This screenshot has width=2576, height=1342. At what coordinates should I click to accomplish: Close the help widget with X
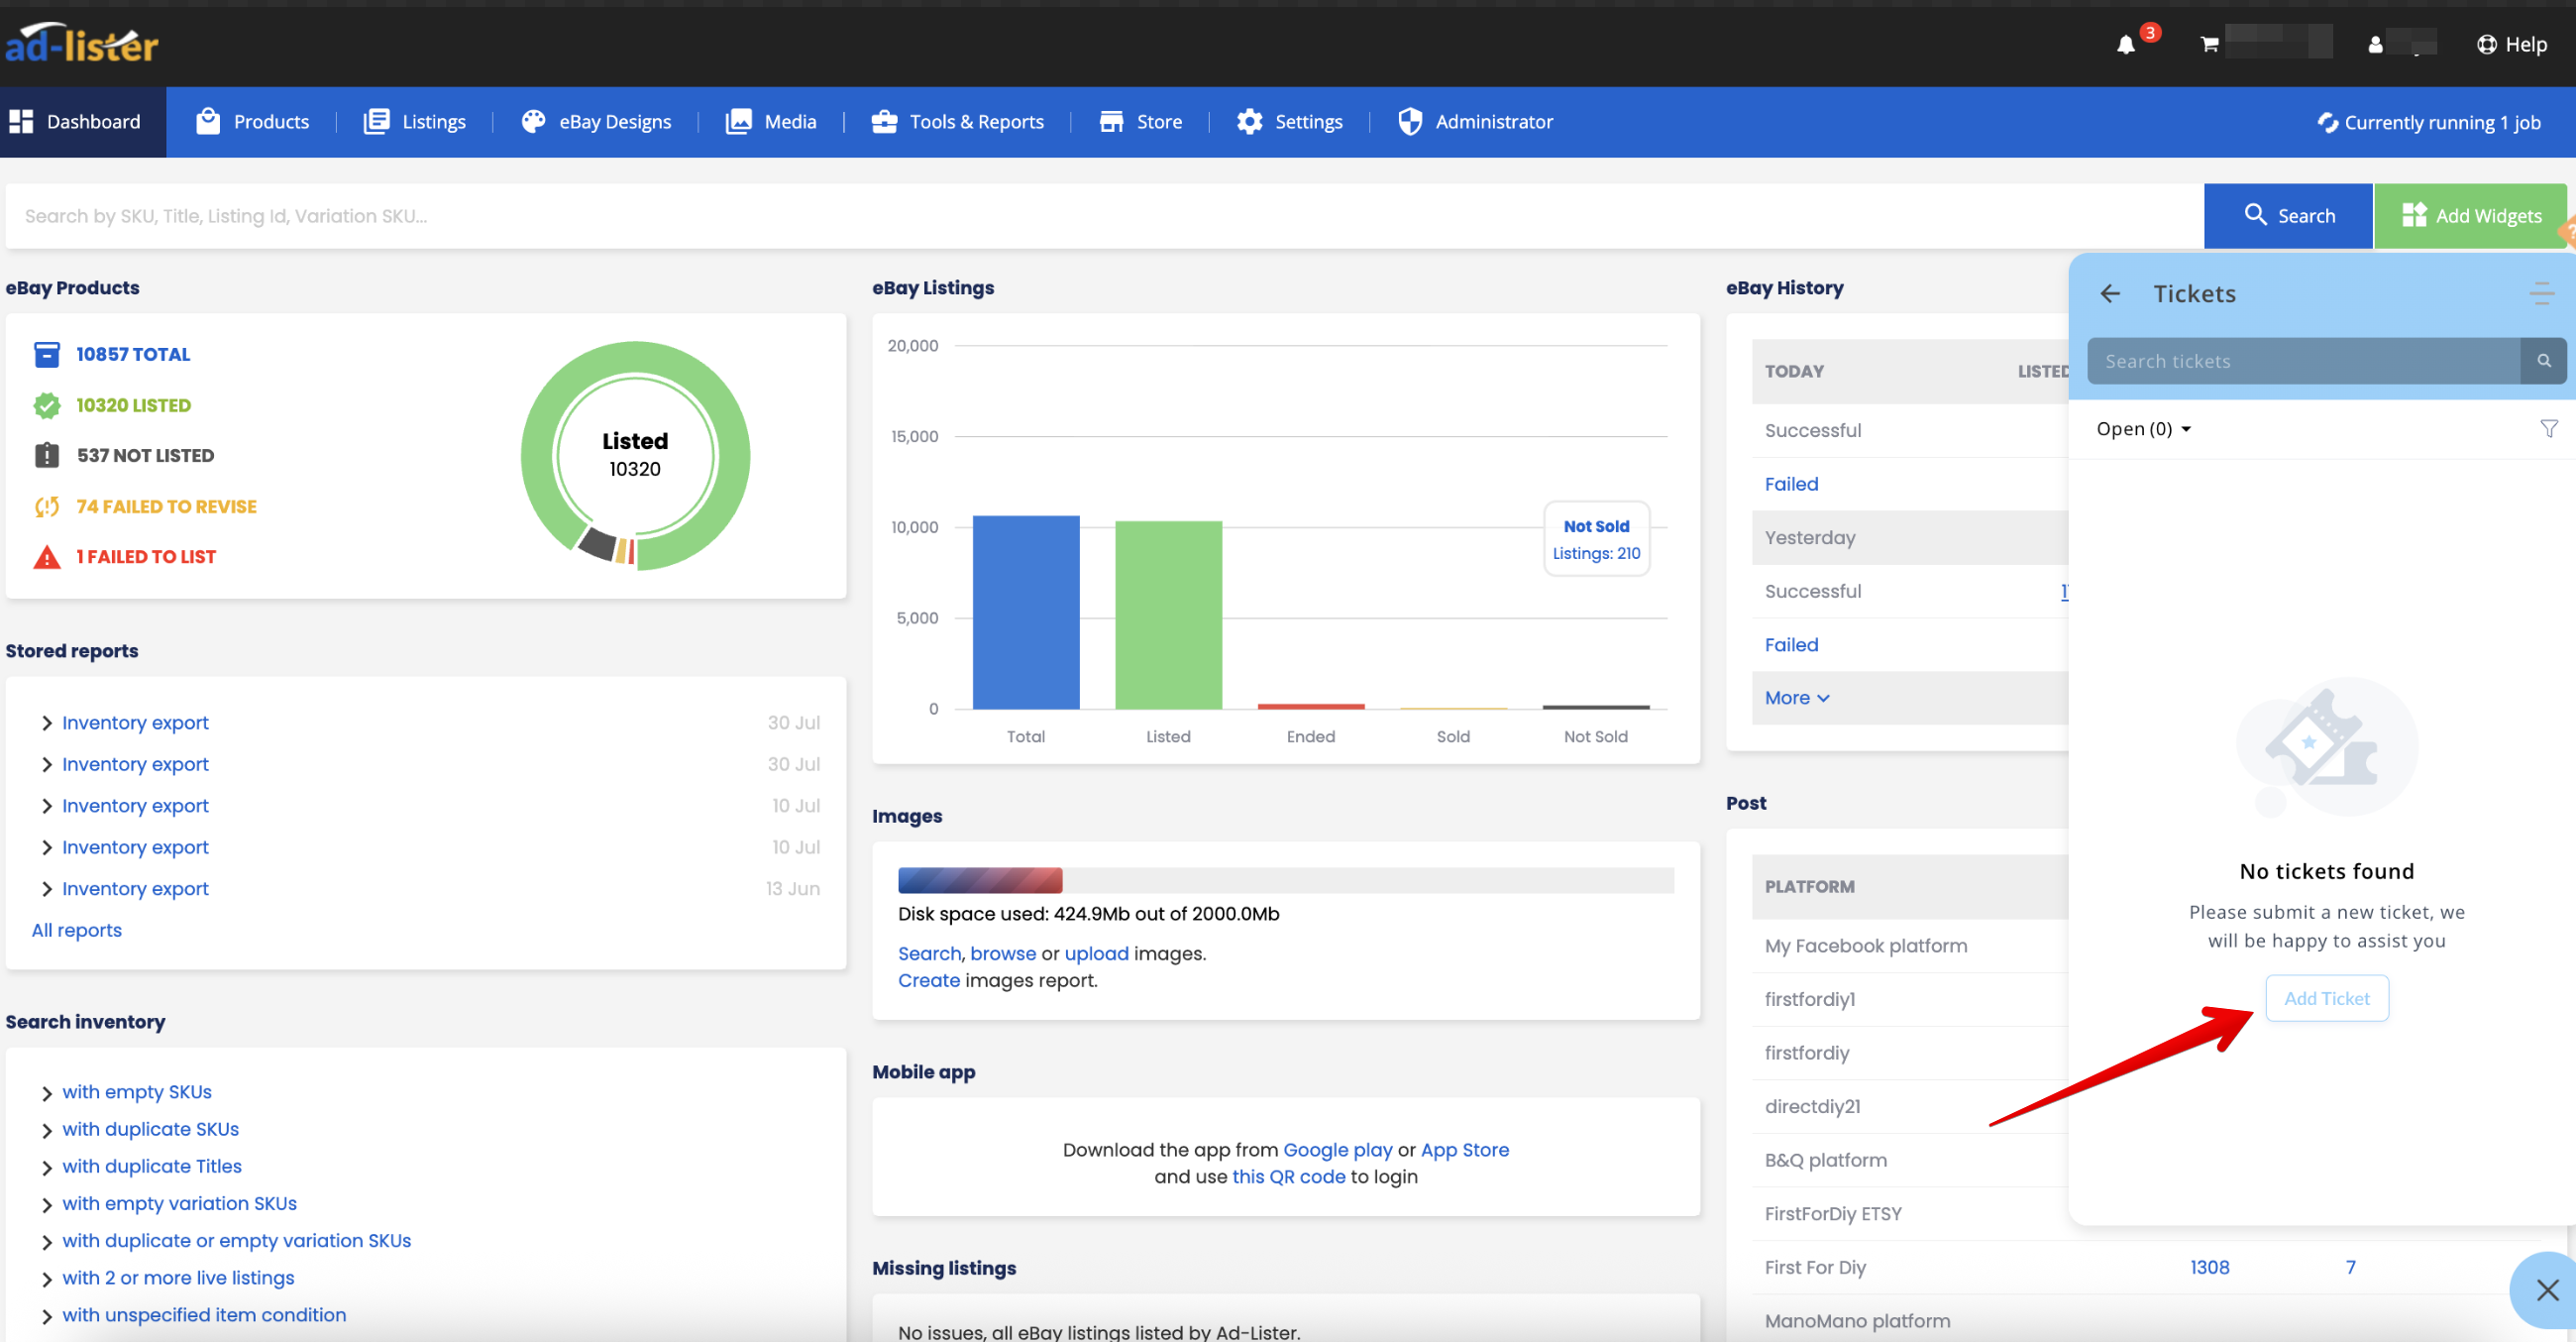point(2547,1289)
